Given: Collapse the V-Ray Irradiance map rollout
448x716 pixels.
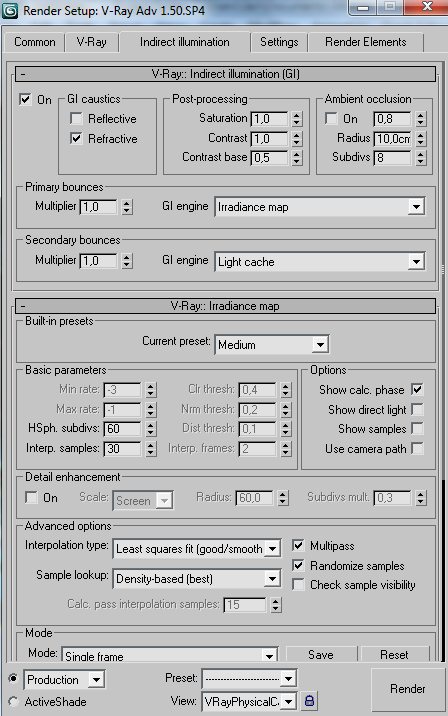Looking at the screenshot, I should pos(225,306).
